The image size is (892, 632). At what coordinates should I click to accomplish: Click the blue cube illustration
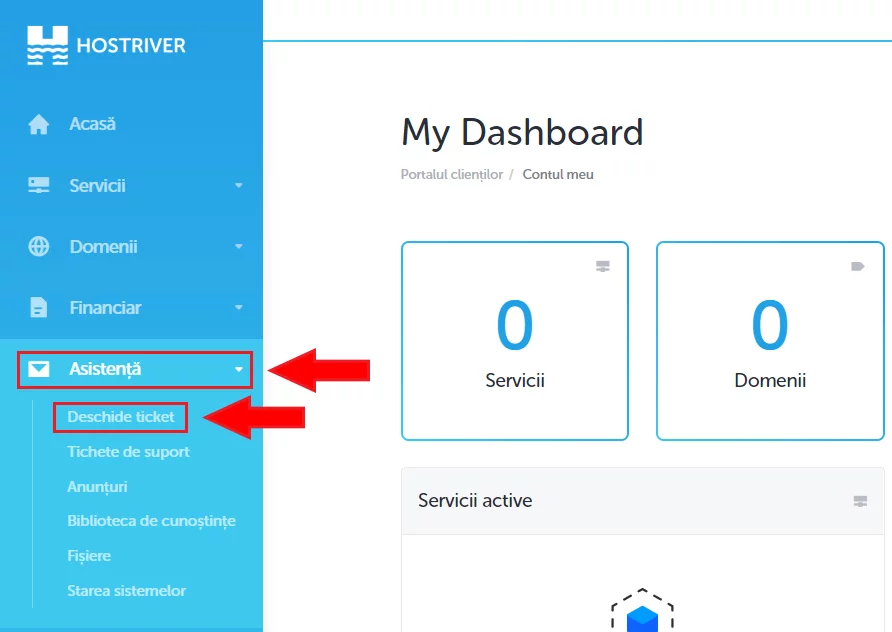tap(642, 618)
